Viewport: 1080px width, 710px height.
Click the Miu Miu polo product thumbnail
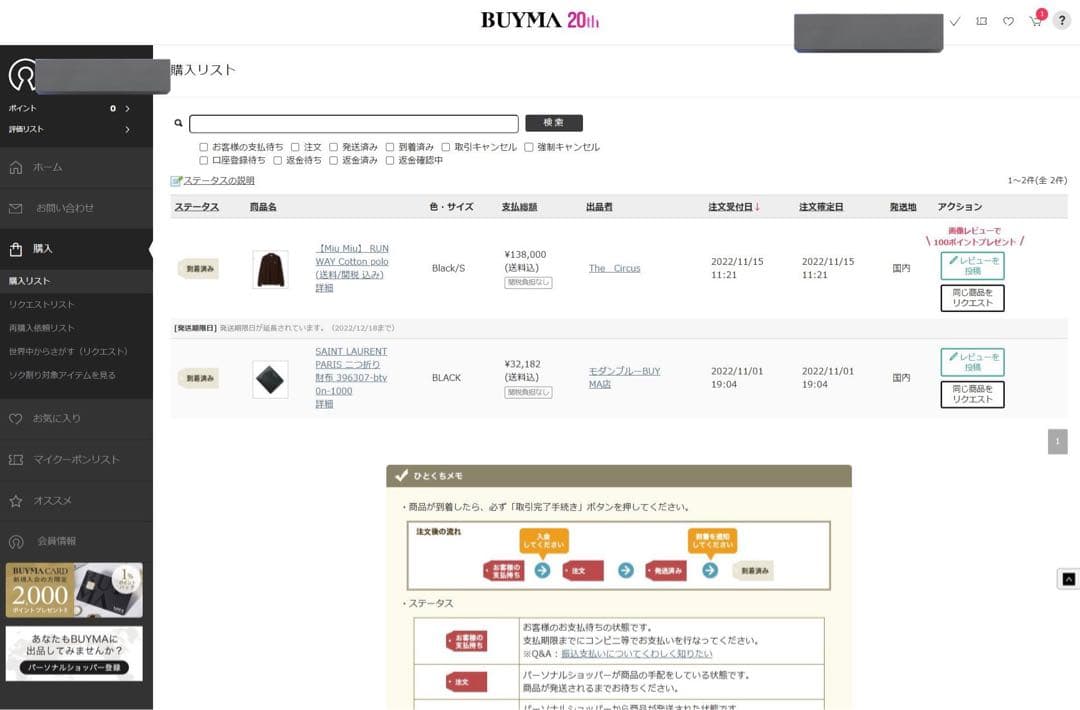pyautogui.click(x=270, y=269)
